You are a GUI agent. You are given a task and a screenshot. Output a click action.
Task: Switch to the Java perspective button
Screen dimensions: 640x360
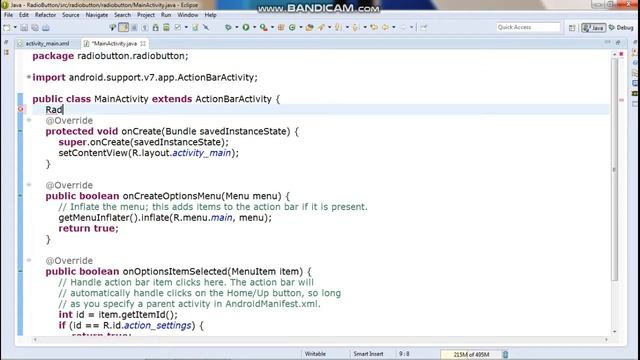coord(593,27)
